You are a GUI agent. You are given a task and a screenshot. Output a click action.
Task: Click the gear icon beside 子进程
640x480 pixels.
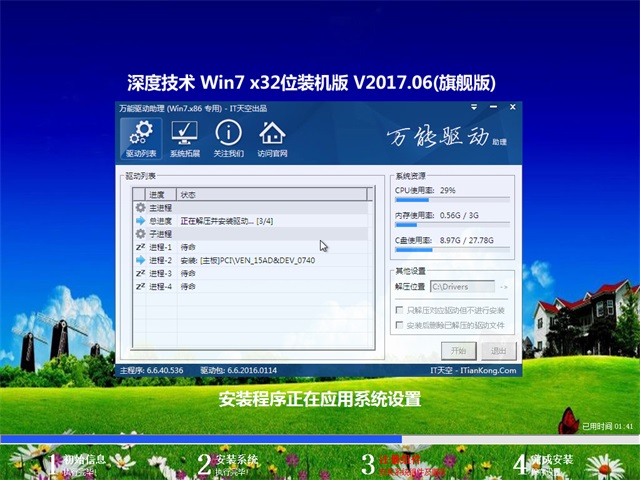point(140,234)
